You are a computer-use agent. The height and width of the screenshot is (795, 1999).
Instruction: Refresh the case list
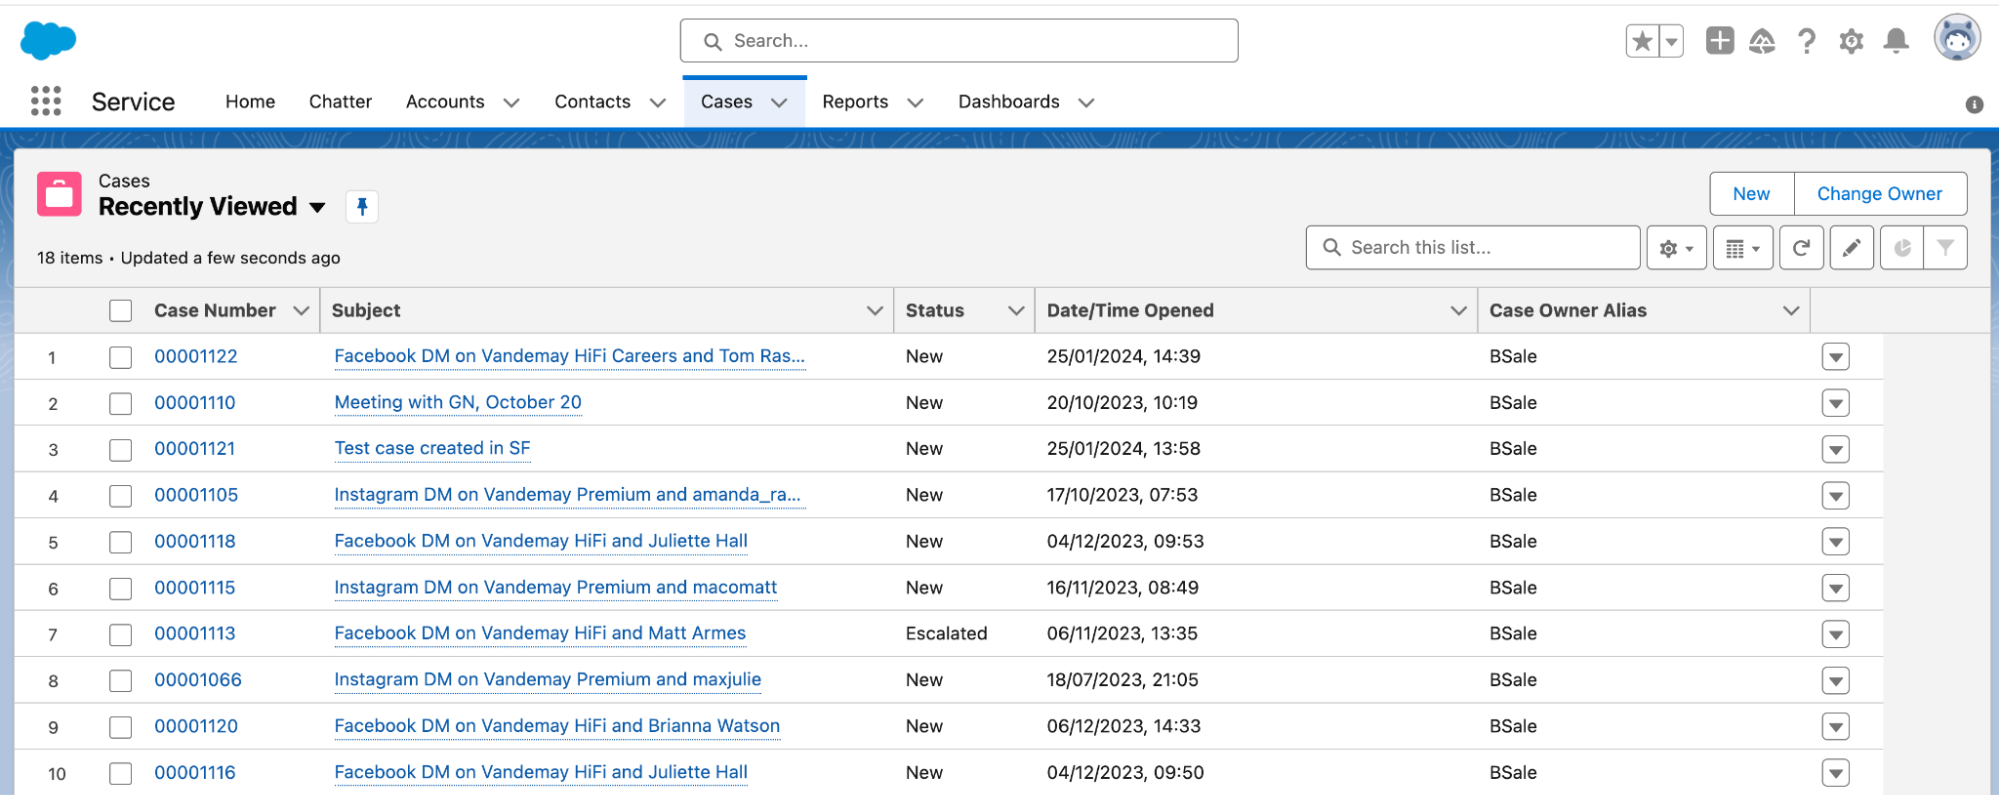1801,248
